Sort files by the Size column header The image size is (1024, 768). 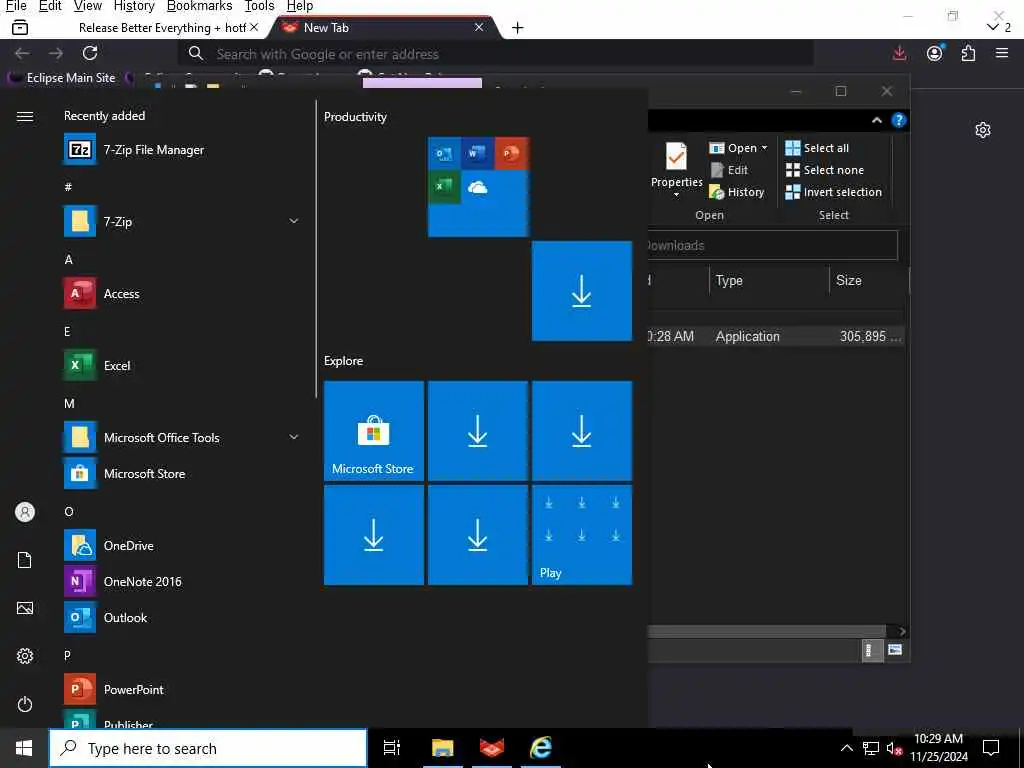click(x=869, y=280)
